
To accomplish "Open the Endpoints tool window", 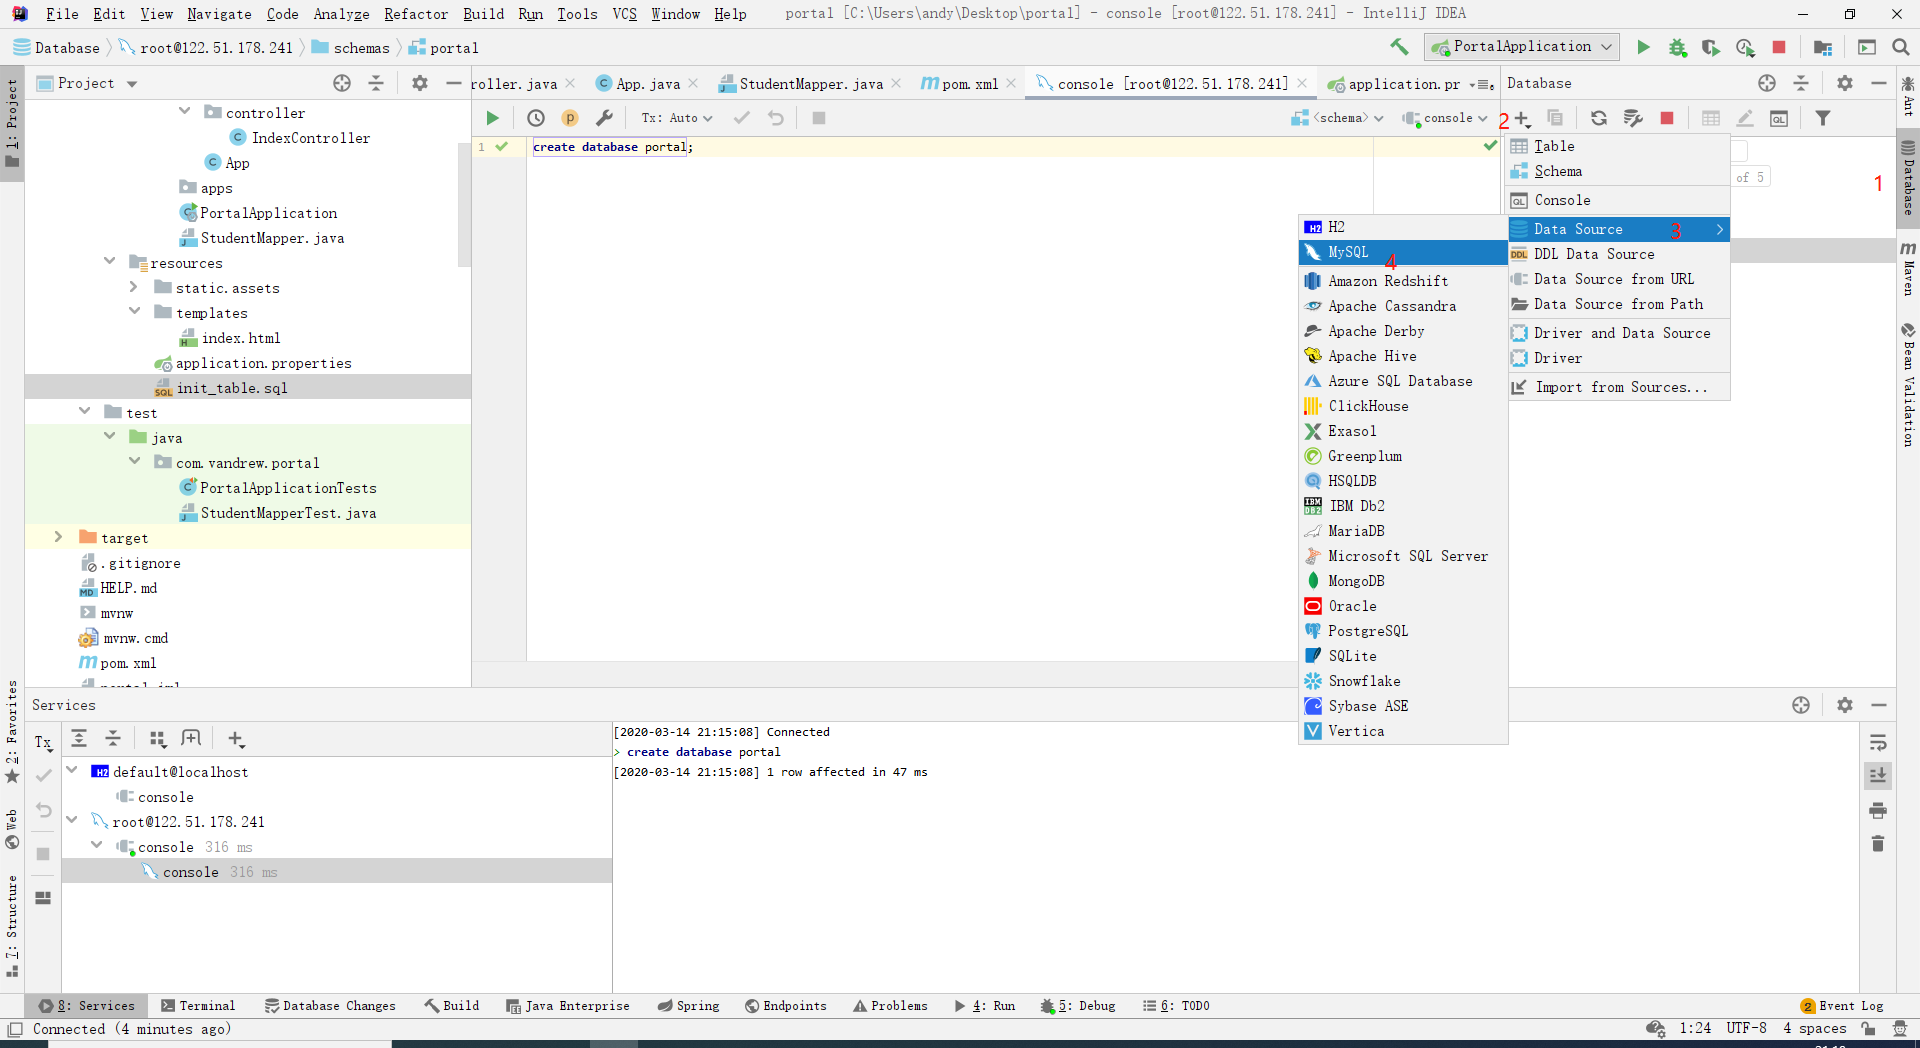I will (786, 1006).
